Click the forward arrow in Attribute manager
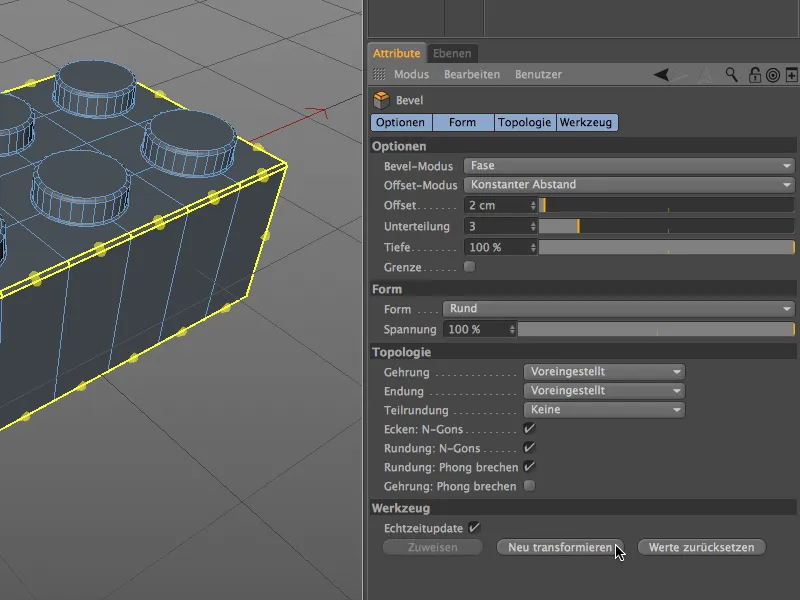800x600 pixels. point(681,75)
